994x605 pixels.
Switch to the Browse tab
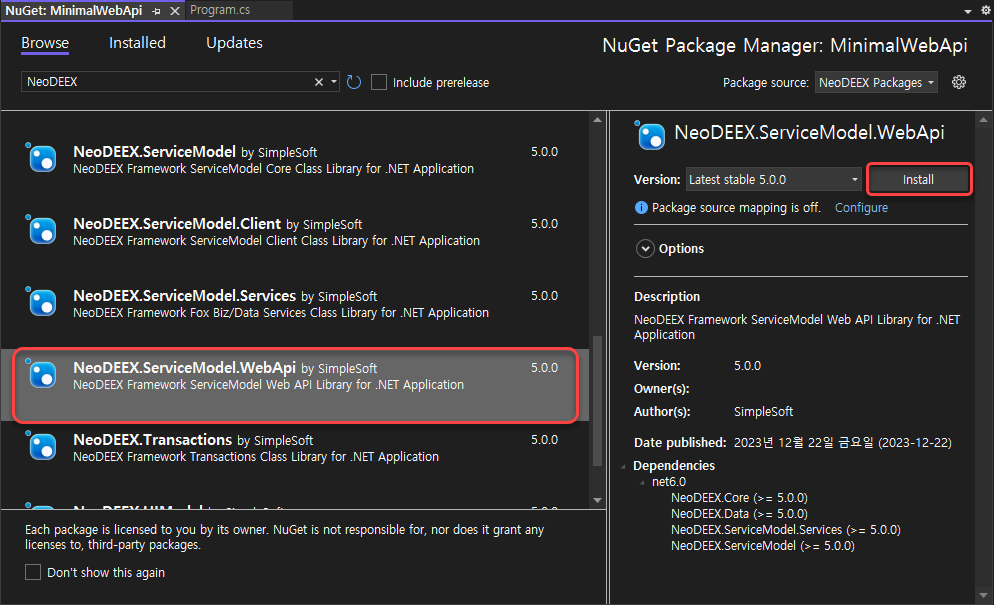tap(45, 43)
